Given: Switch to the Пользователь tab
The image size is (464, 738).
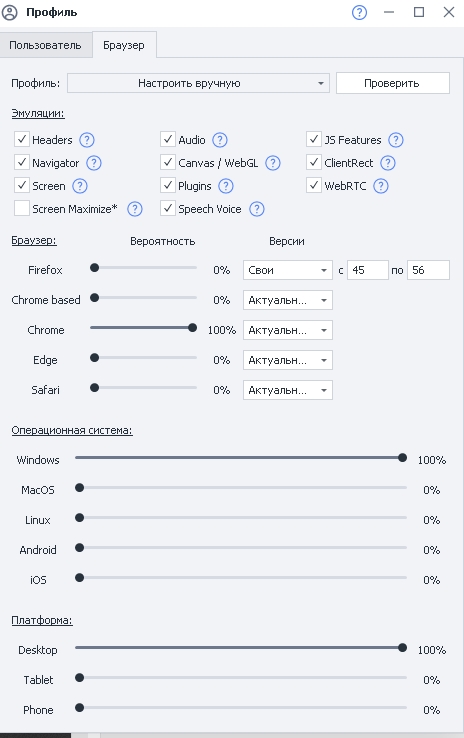Looking at the screenshot, I should coord(45,45).
